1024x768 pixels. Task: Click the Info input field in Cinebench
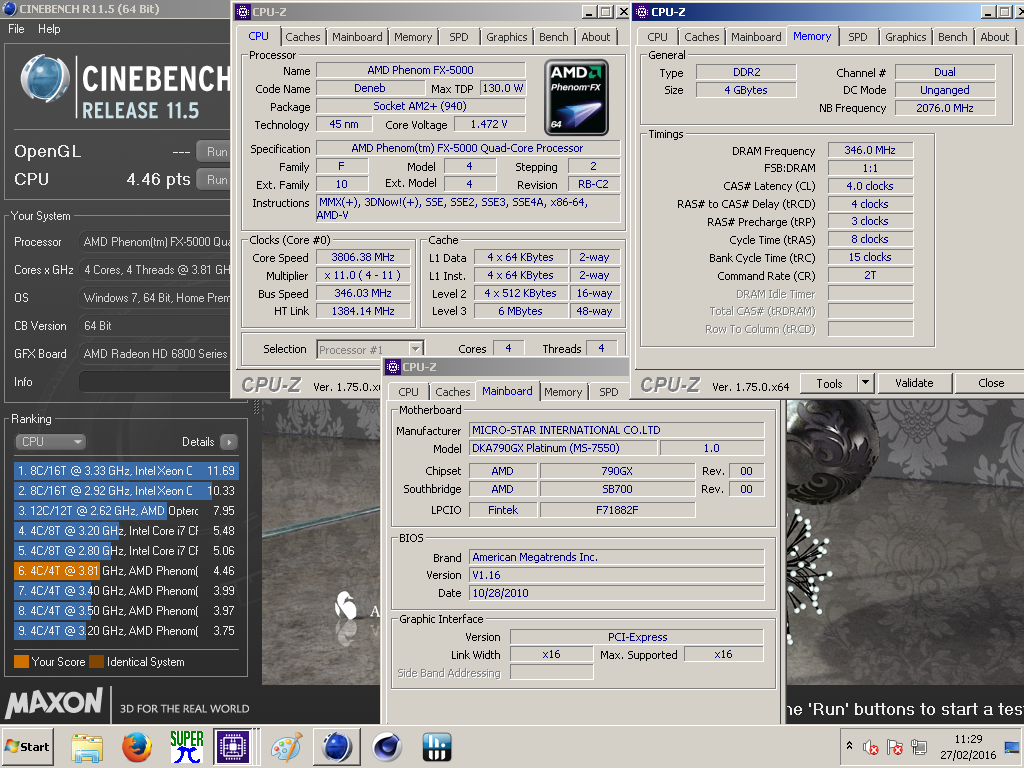click(154, 382)
